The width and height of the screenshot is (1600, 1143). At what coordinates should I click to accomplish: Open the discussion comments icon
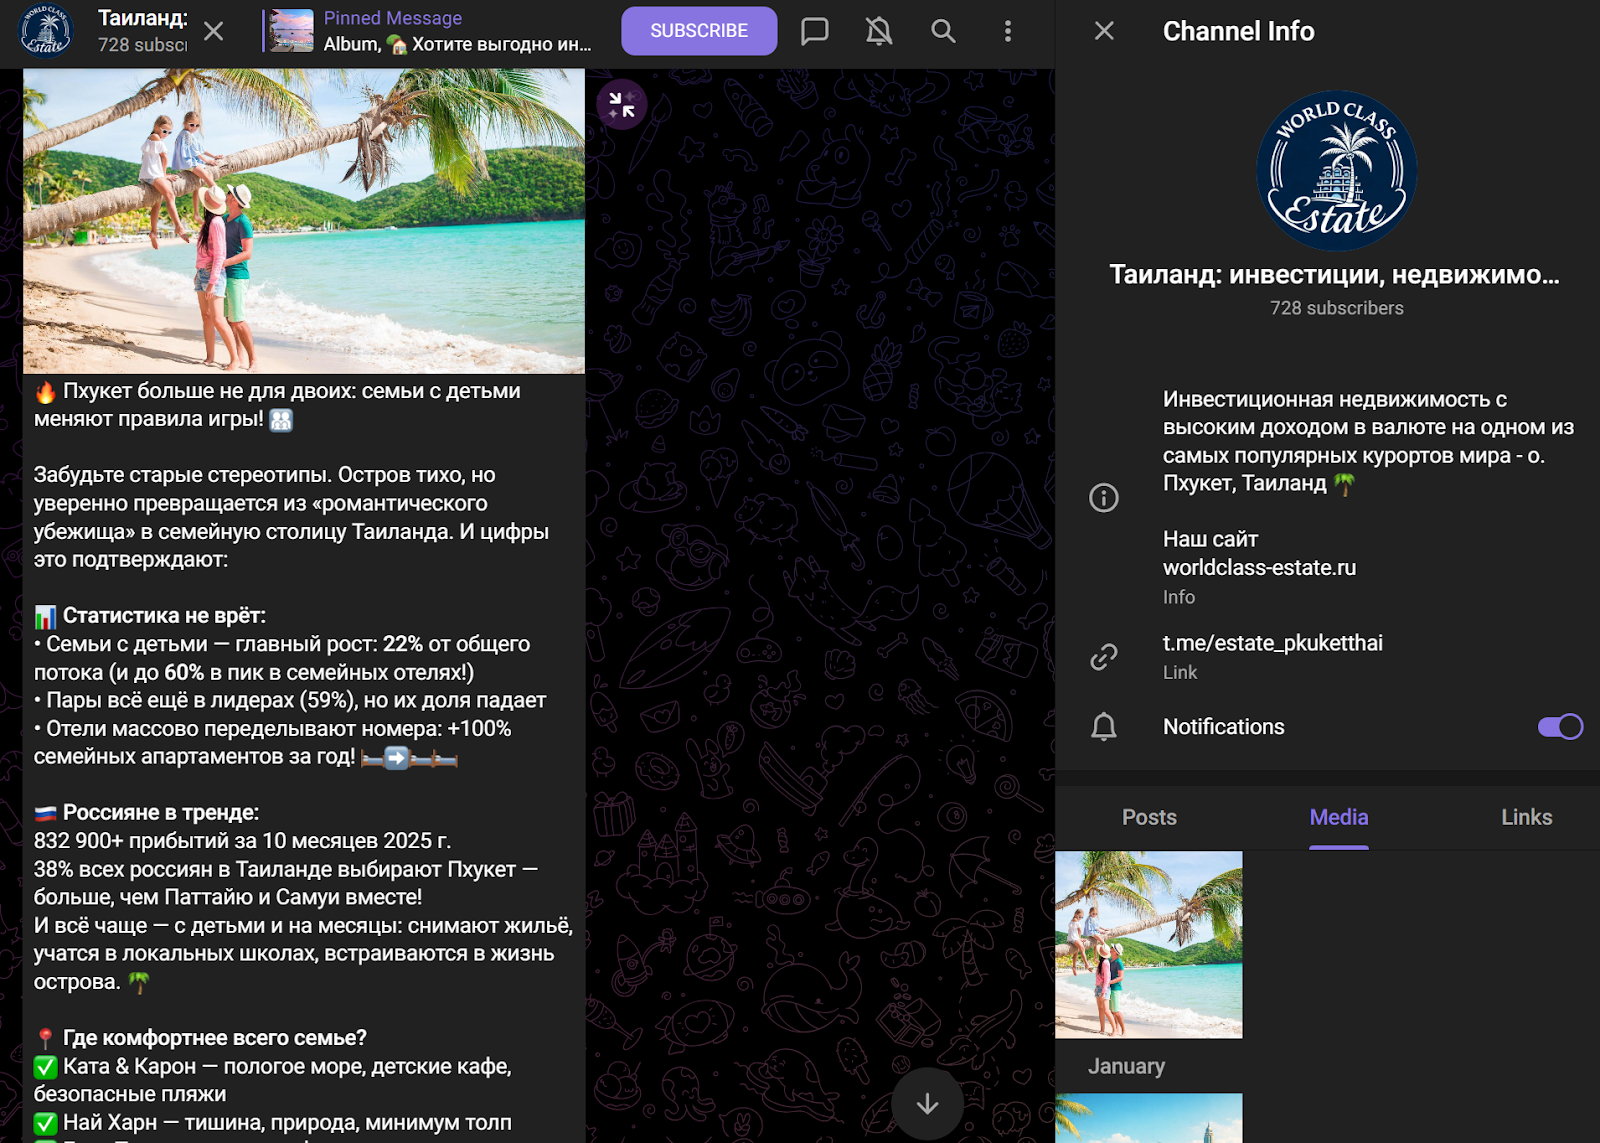pyautogui.click(x=814, y=31)
